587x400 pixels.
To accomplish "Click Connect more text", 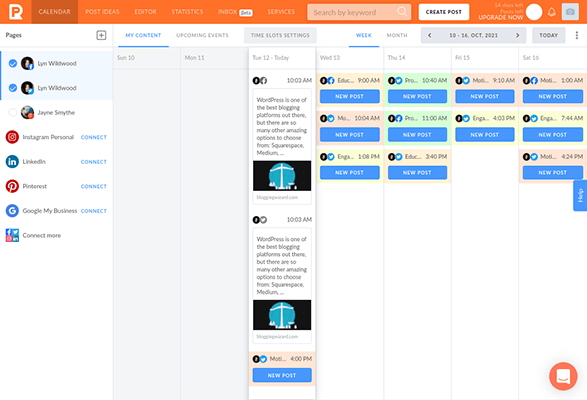I will pyautogui.click(x=42, y=236).
